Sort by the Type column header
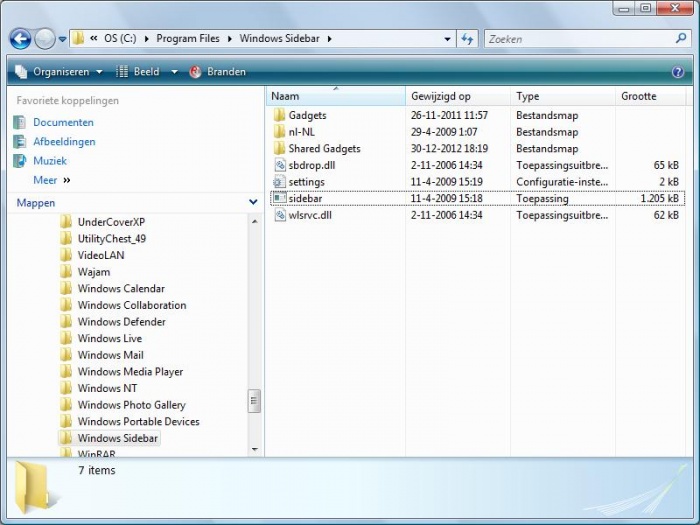Viewport: 700px width, 525px height. 562,96
